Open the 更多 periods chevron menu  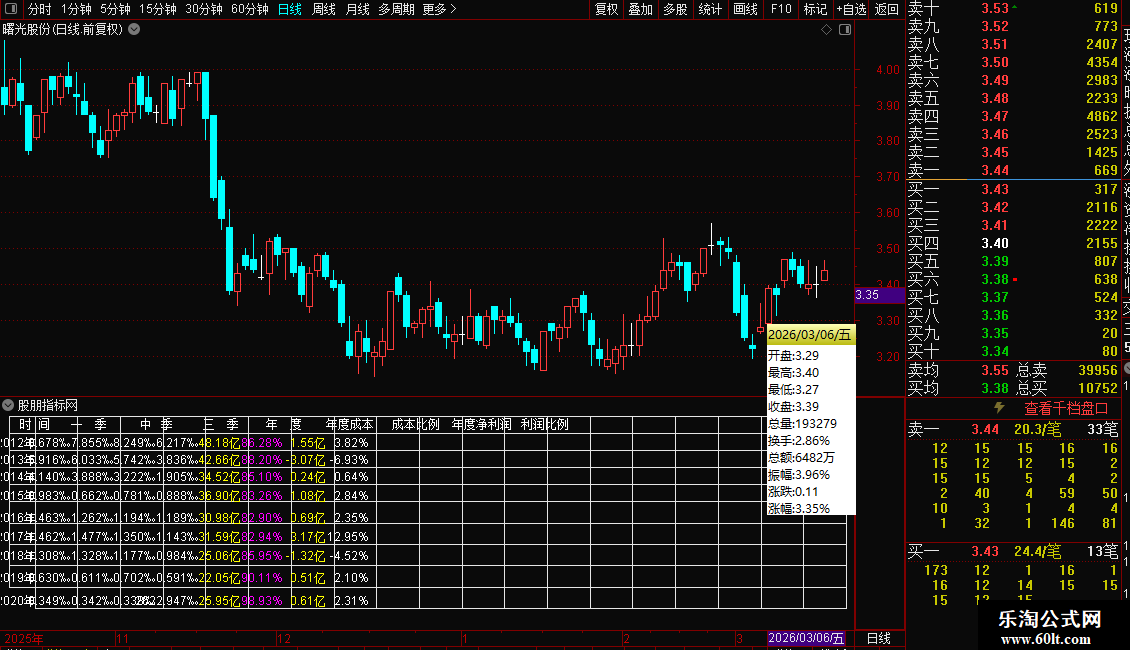(x=439, y=9)
